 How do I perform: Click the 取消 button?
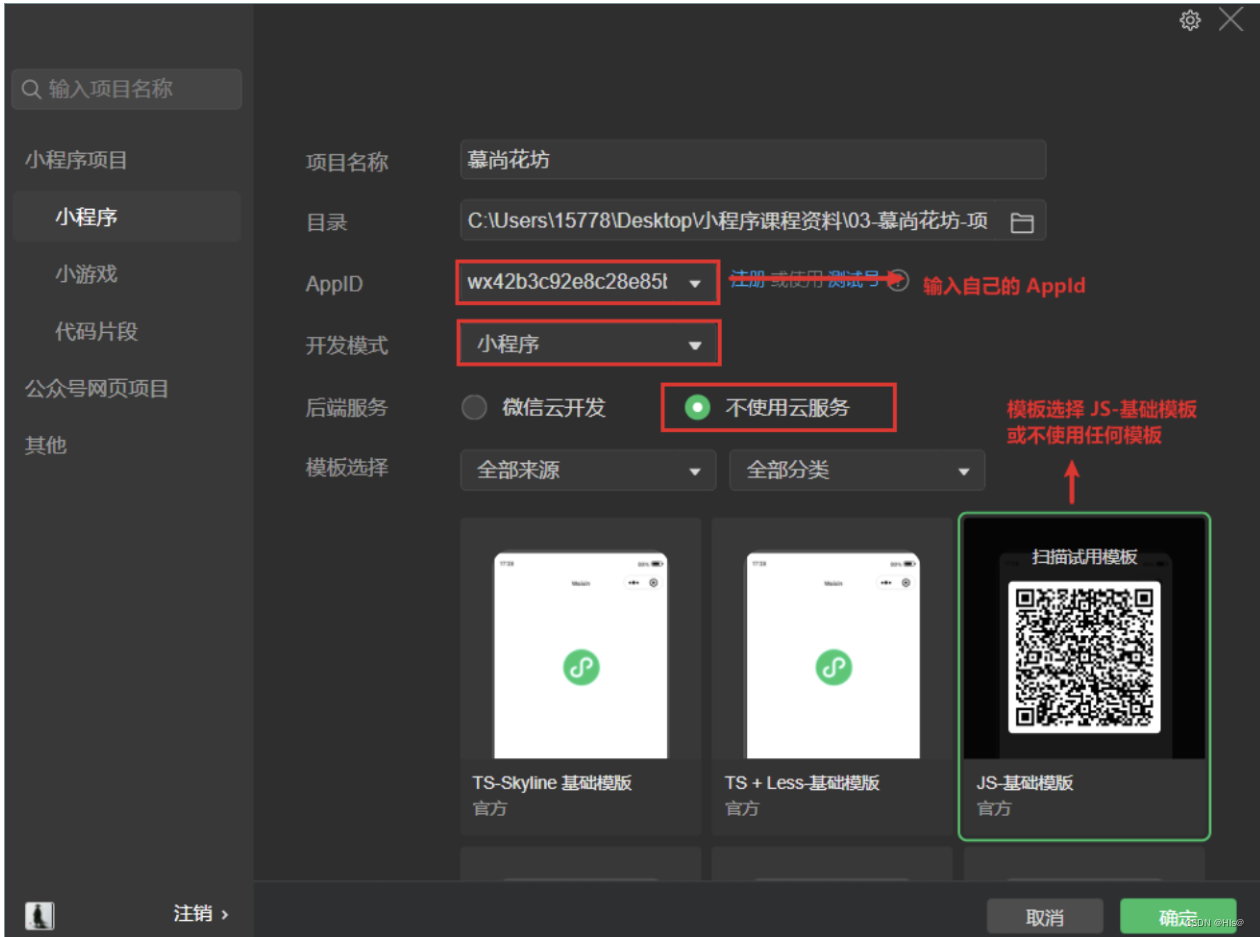click(1045, 917)
